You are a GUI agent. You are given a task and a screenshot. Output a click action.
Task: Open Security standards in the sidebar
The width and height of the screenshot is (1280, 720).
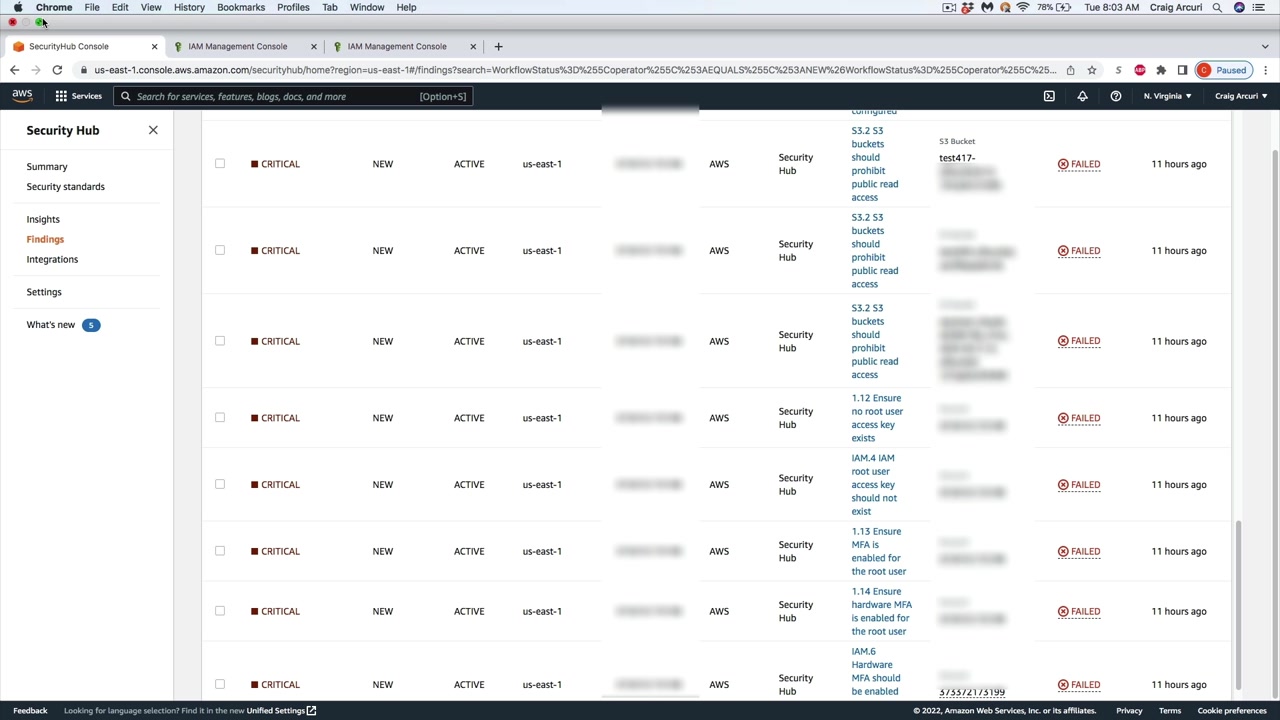(66, 187)
